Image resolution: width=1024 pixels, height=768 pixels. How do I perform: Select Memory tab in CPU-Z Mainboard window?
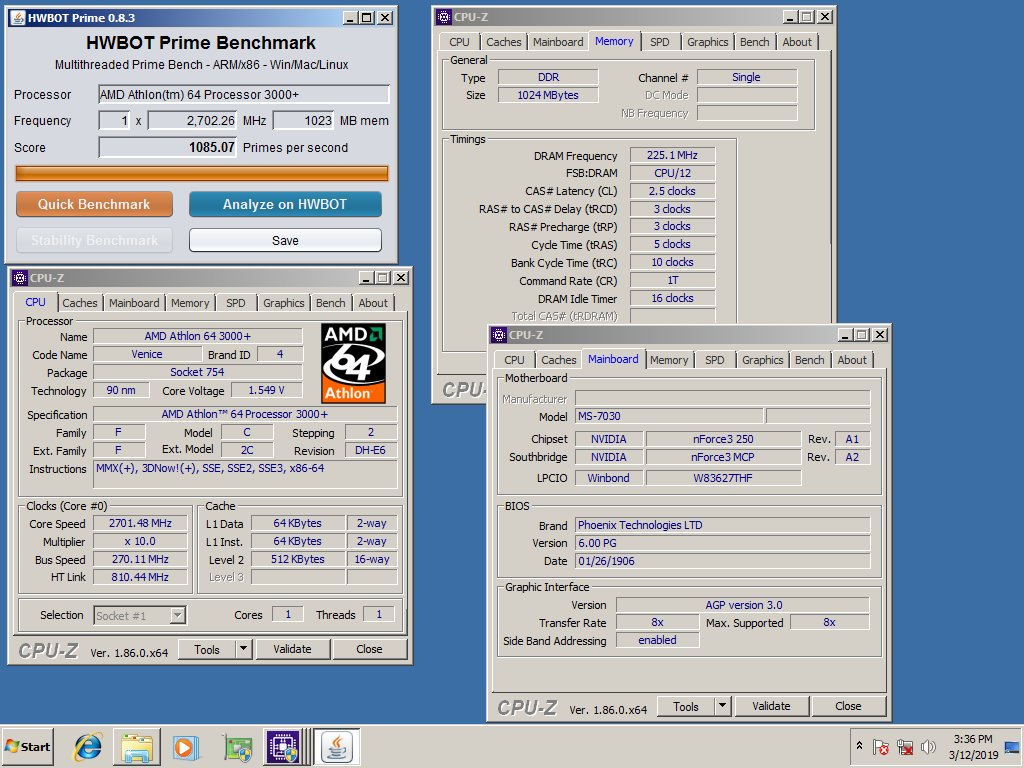click(x=669, y=360)
